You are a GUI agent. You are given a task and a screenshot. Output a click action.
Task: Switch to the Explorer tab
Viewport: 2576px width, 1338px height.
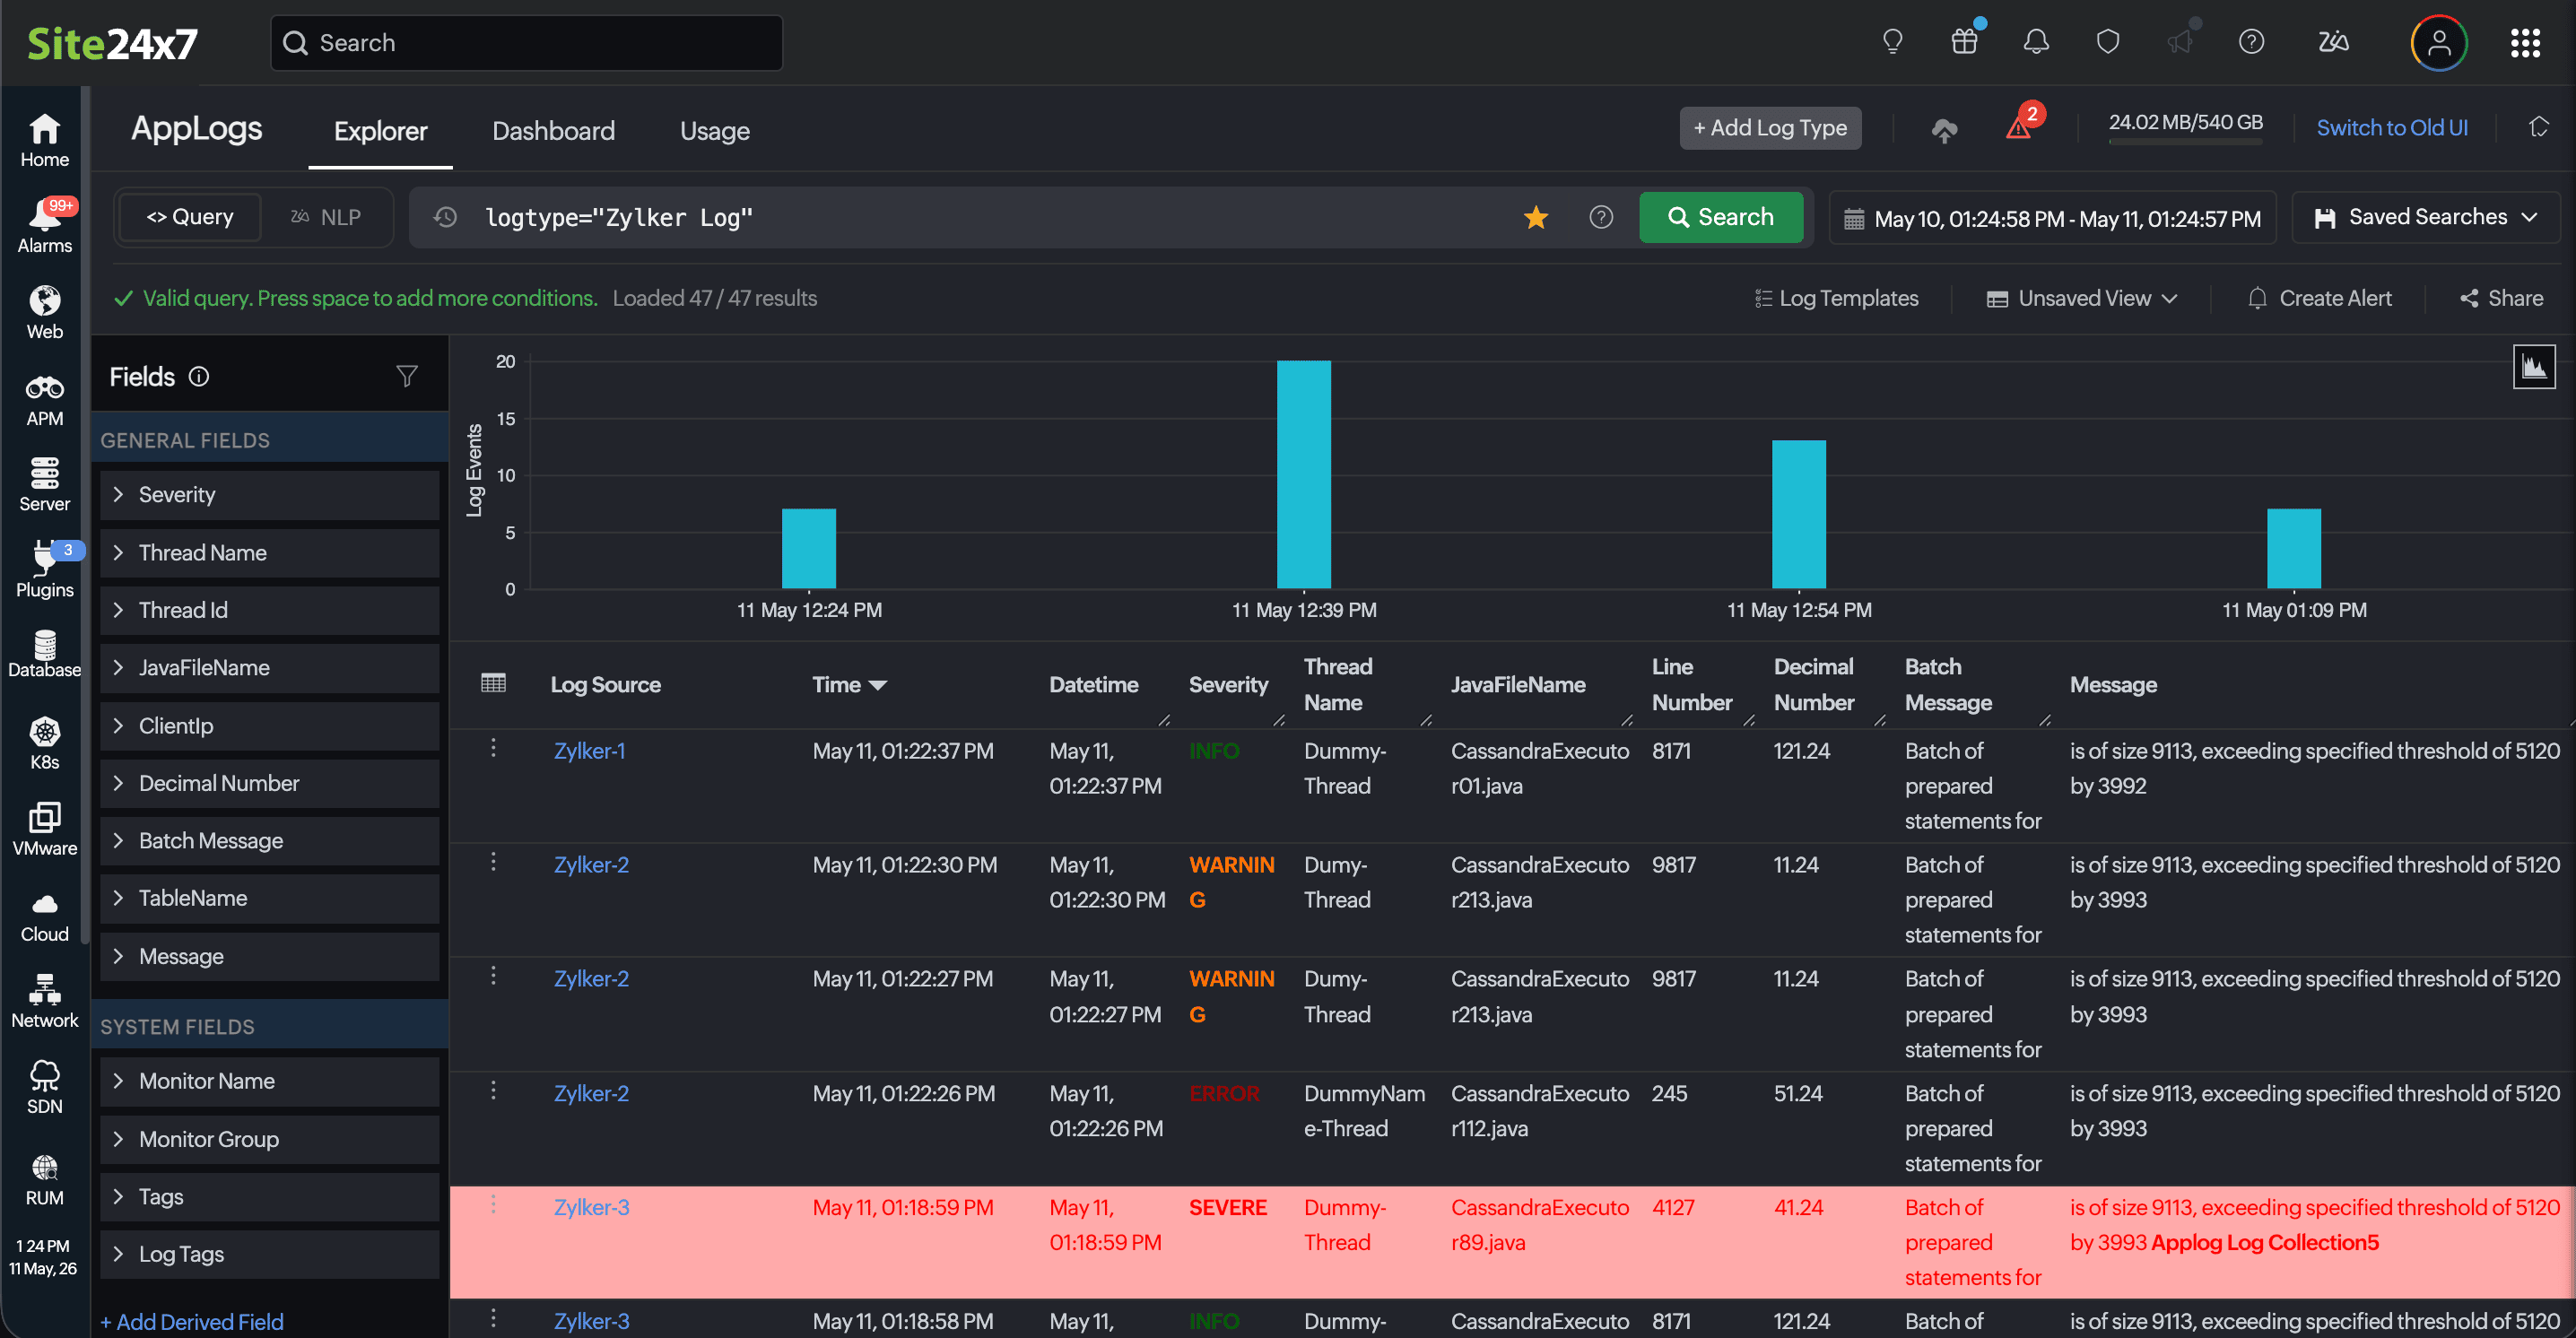(x=380, y=130)
